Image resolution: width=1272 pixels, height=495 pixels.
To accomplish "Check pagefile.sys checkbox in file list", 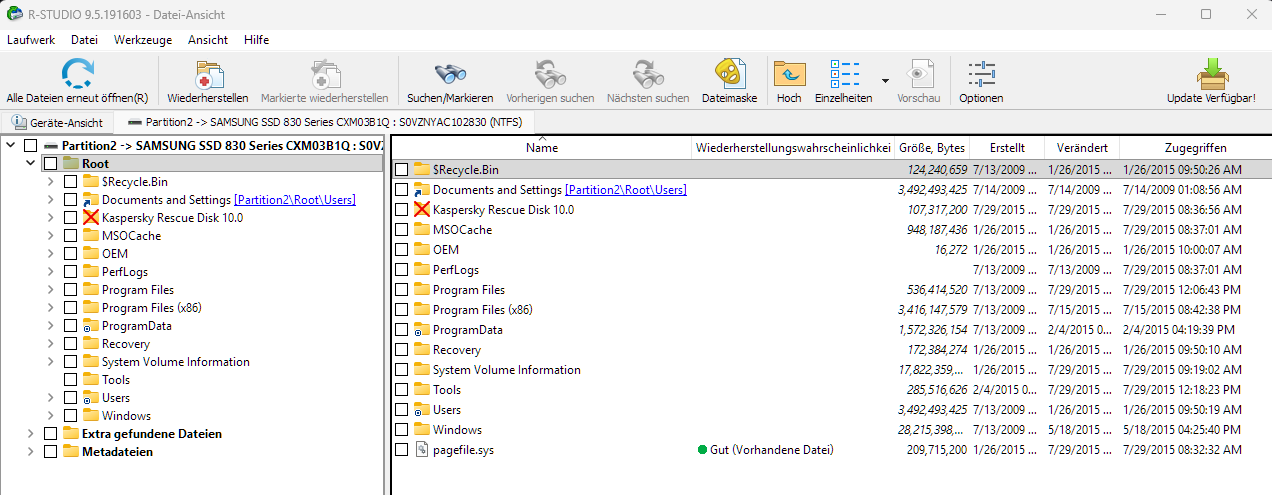I will click(401, 450).
